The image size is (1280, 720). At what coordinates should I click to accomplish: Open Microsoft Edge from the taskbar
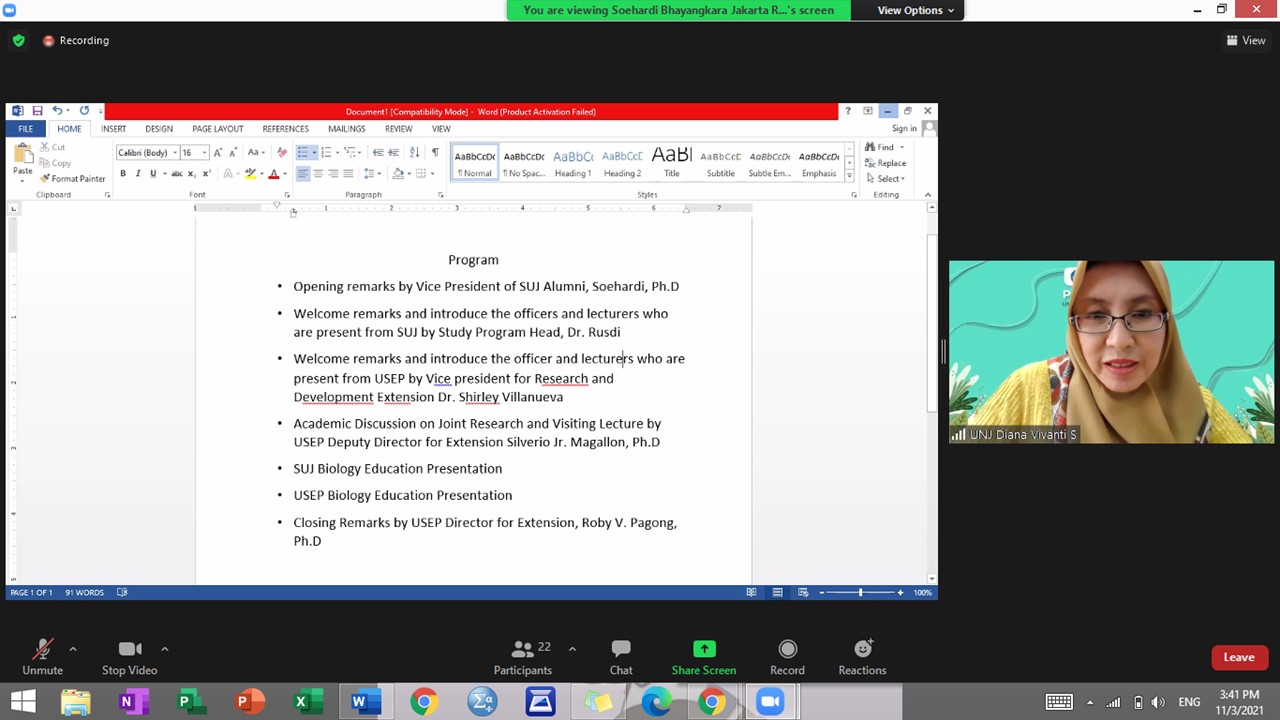click(656, 702)
